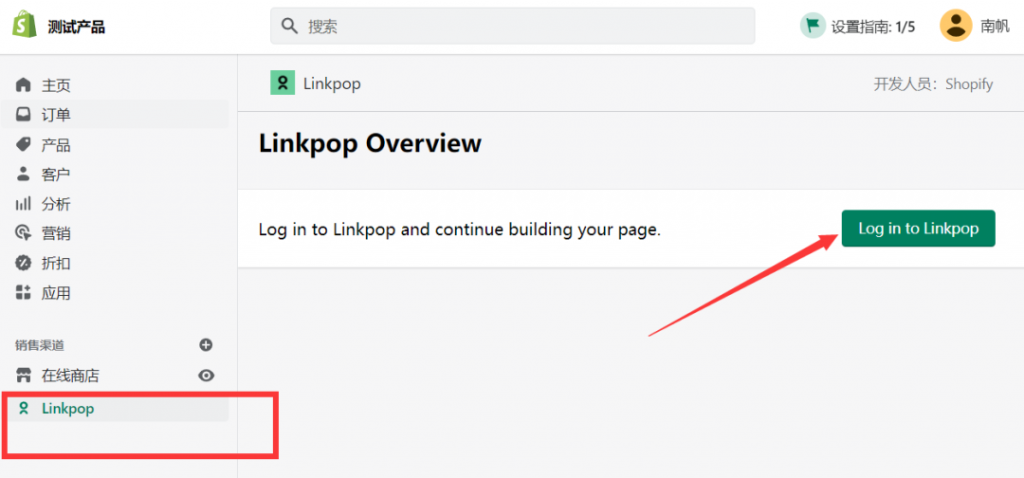1024x478 pixels.
Task: View online store via eye icon
Action: tap(206, 375)
